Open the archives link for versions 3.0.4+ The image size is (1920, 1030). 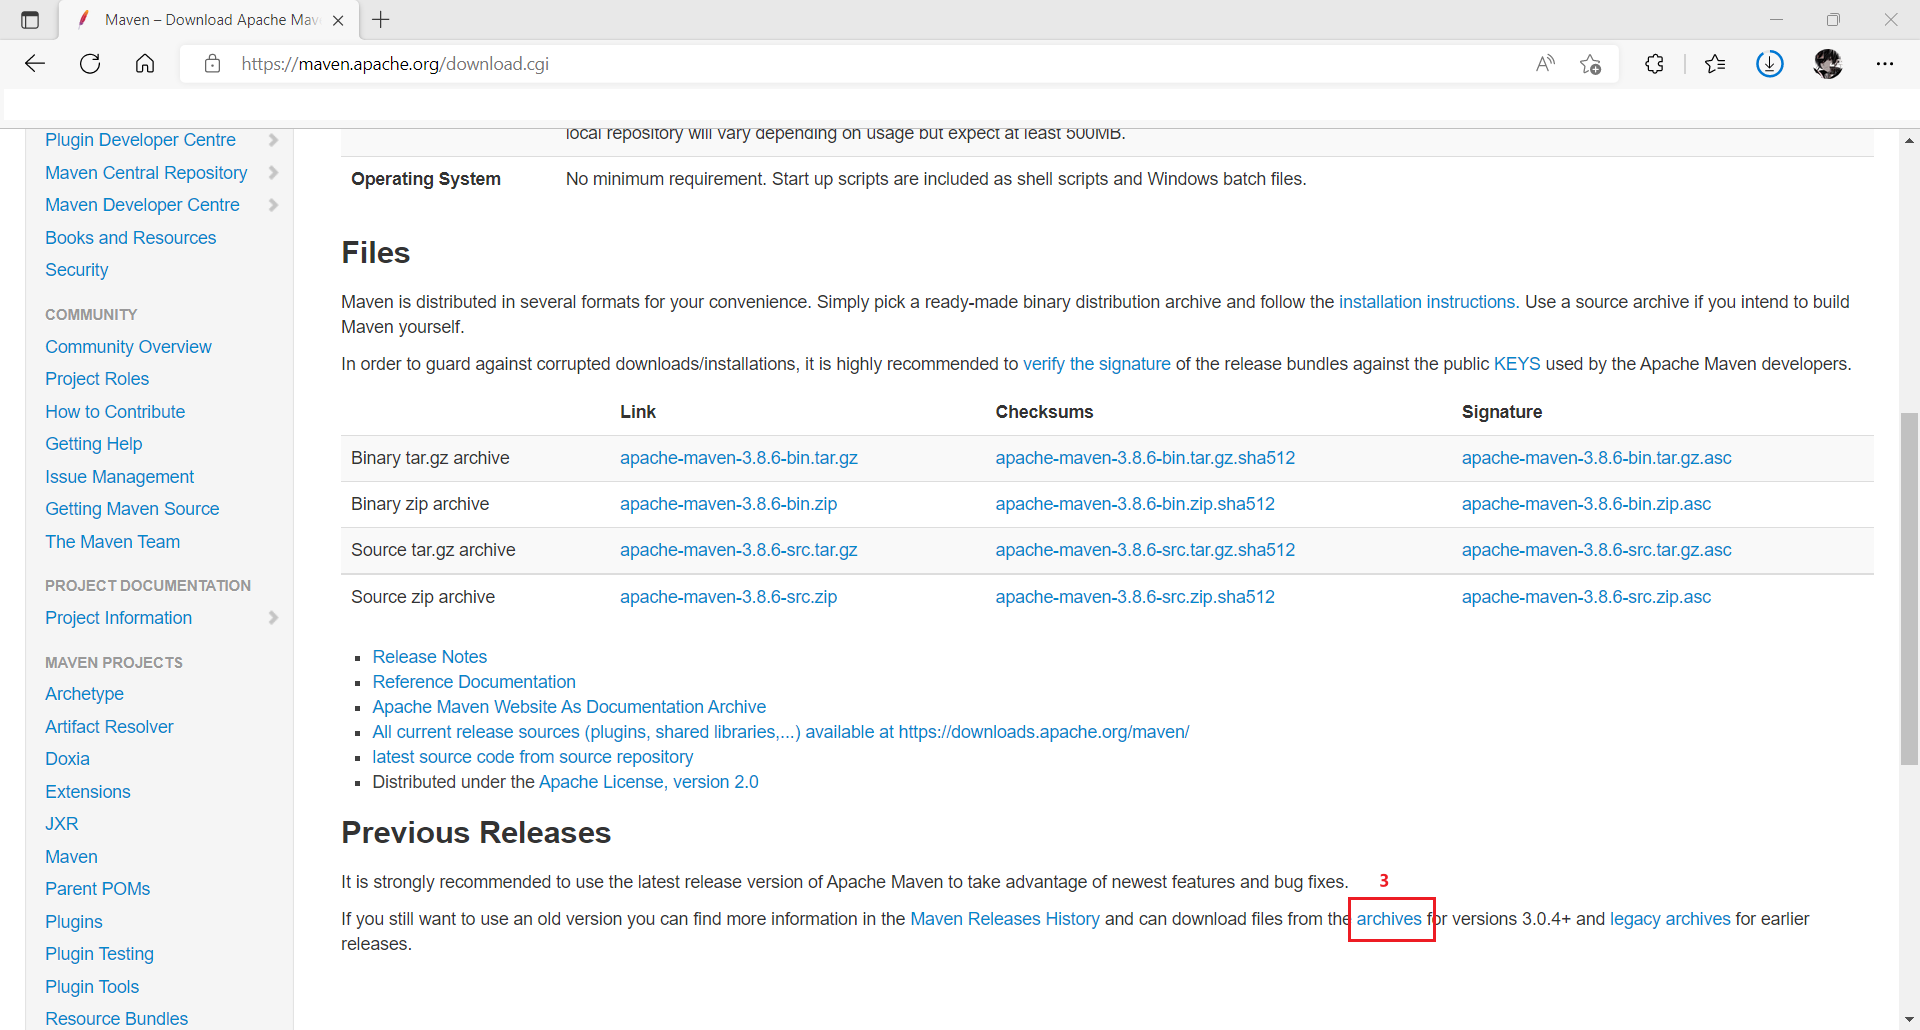point(1388,919)
